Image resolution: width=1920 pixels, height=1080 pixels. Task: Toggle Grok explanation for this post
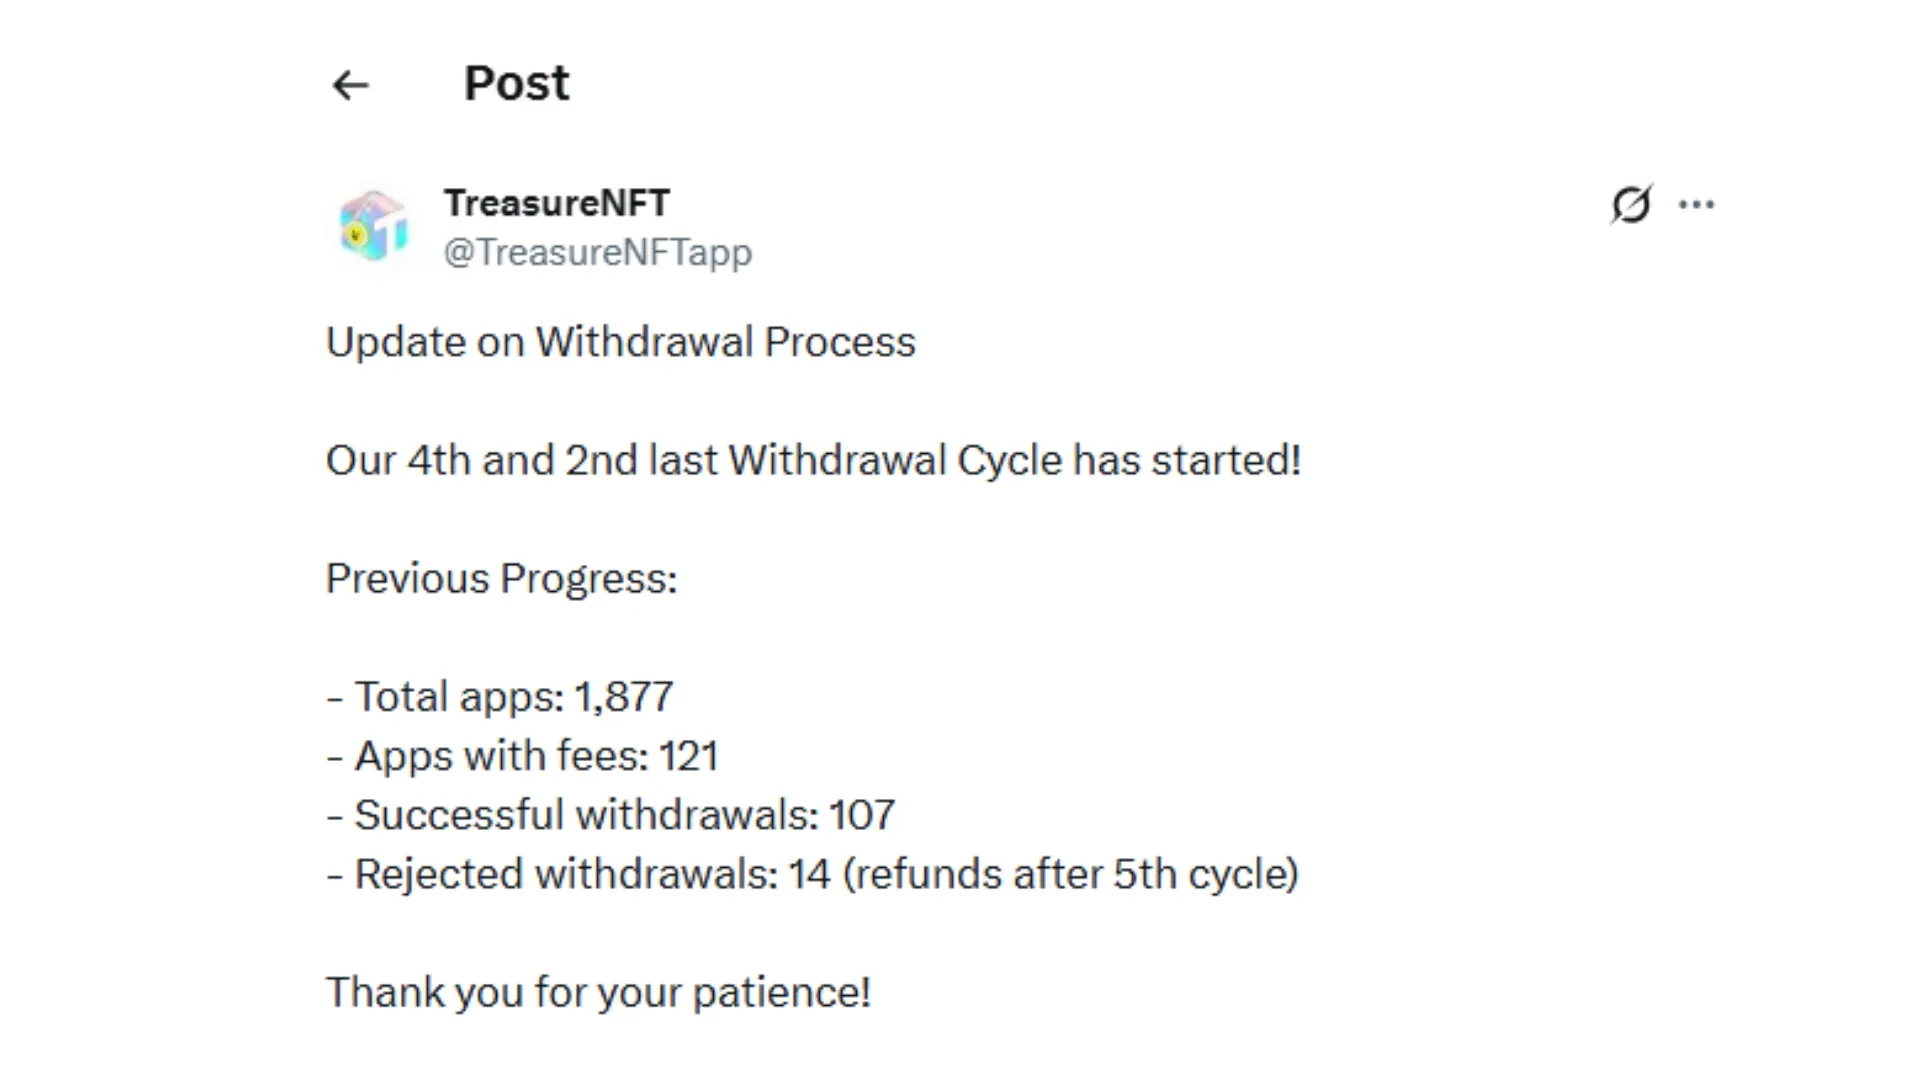pos(1631,204)
